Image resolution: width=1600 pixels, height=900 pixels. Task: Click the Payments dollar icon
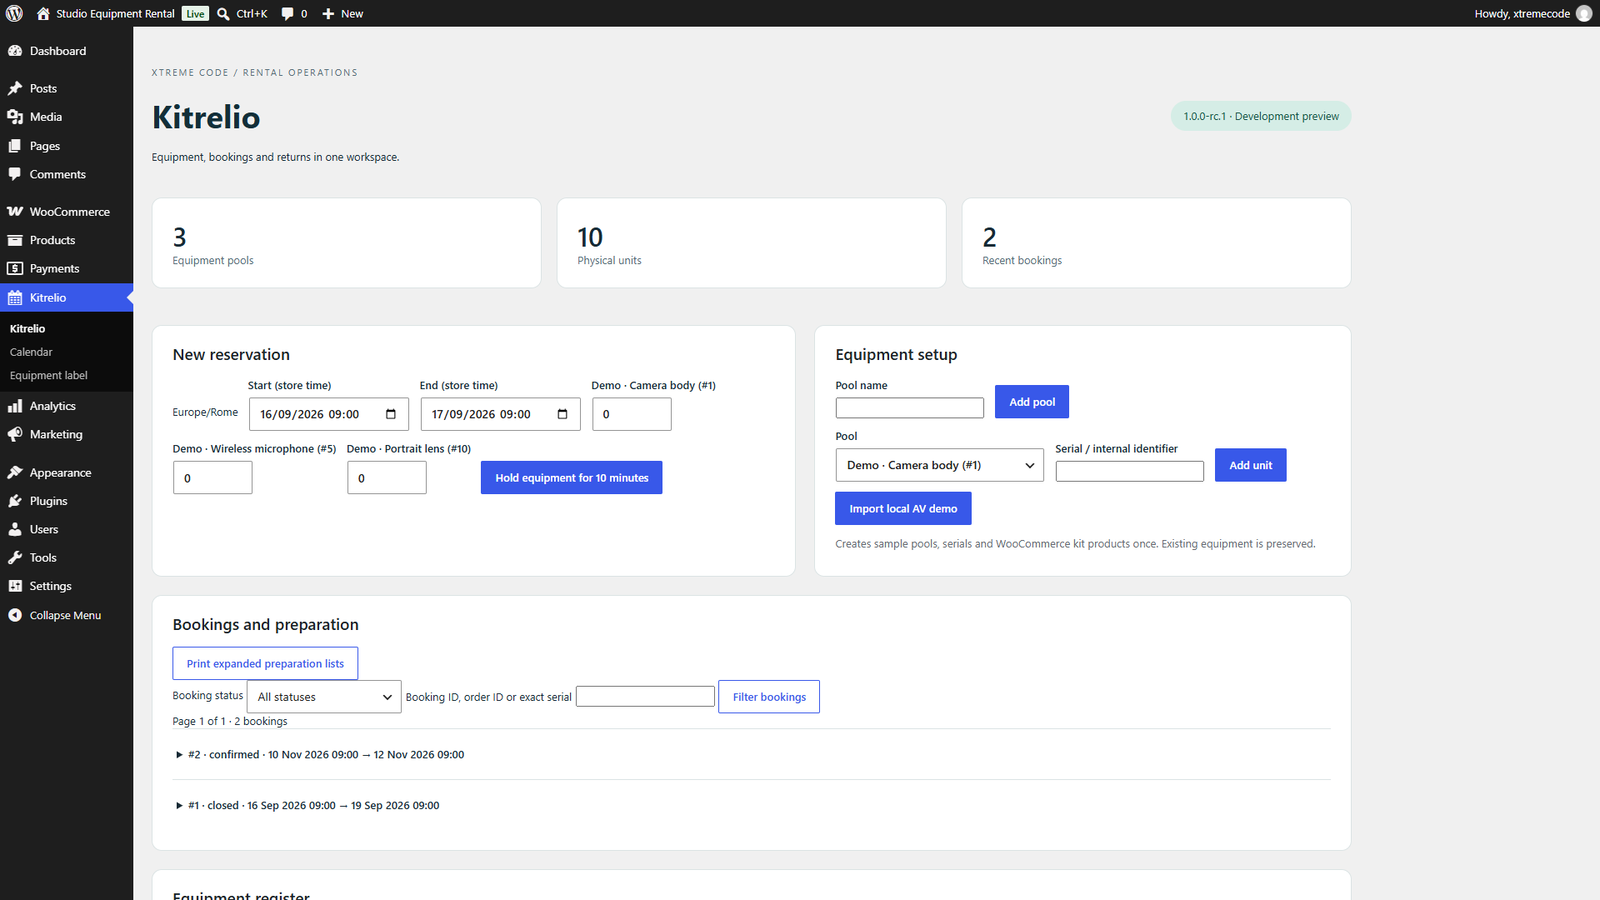coord(15,269)
